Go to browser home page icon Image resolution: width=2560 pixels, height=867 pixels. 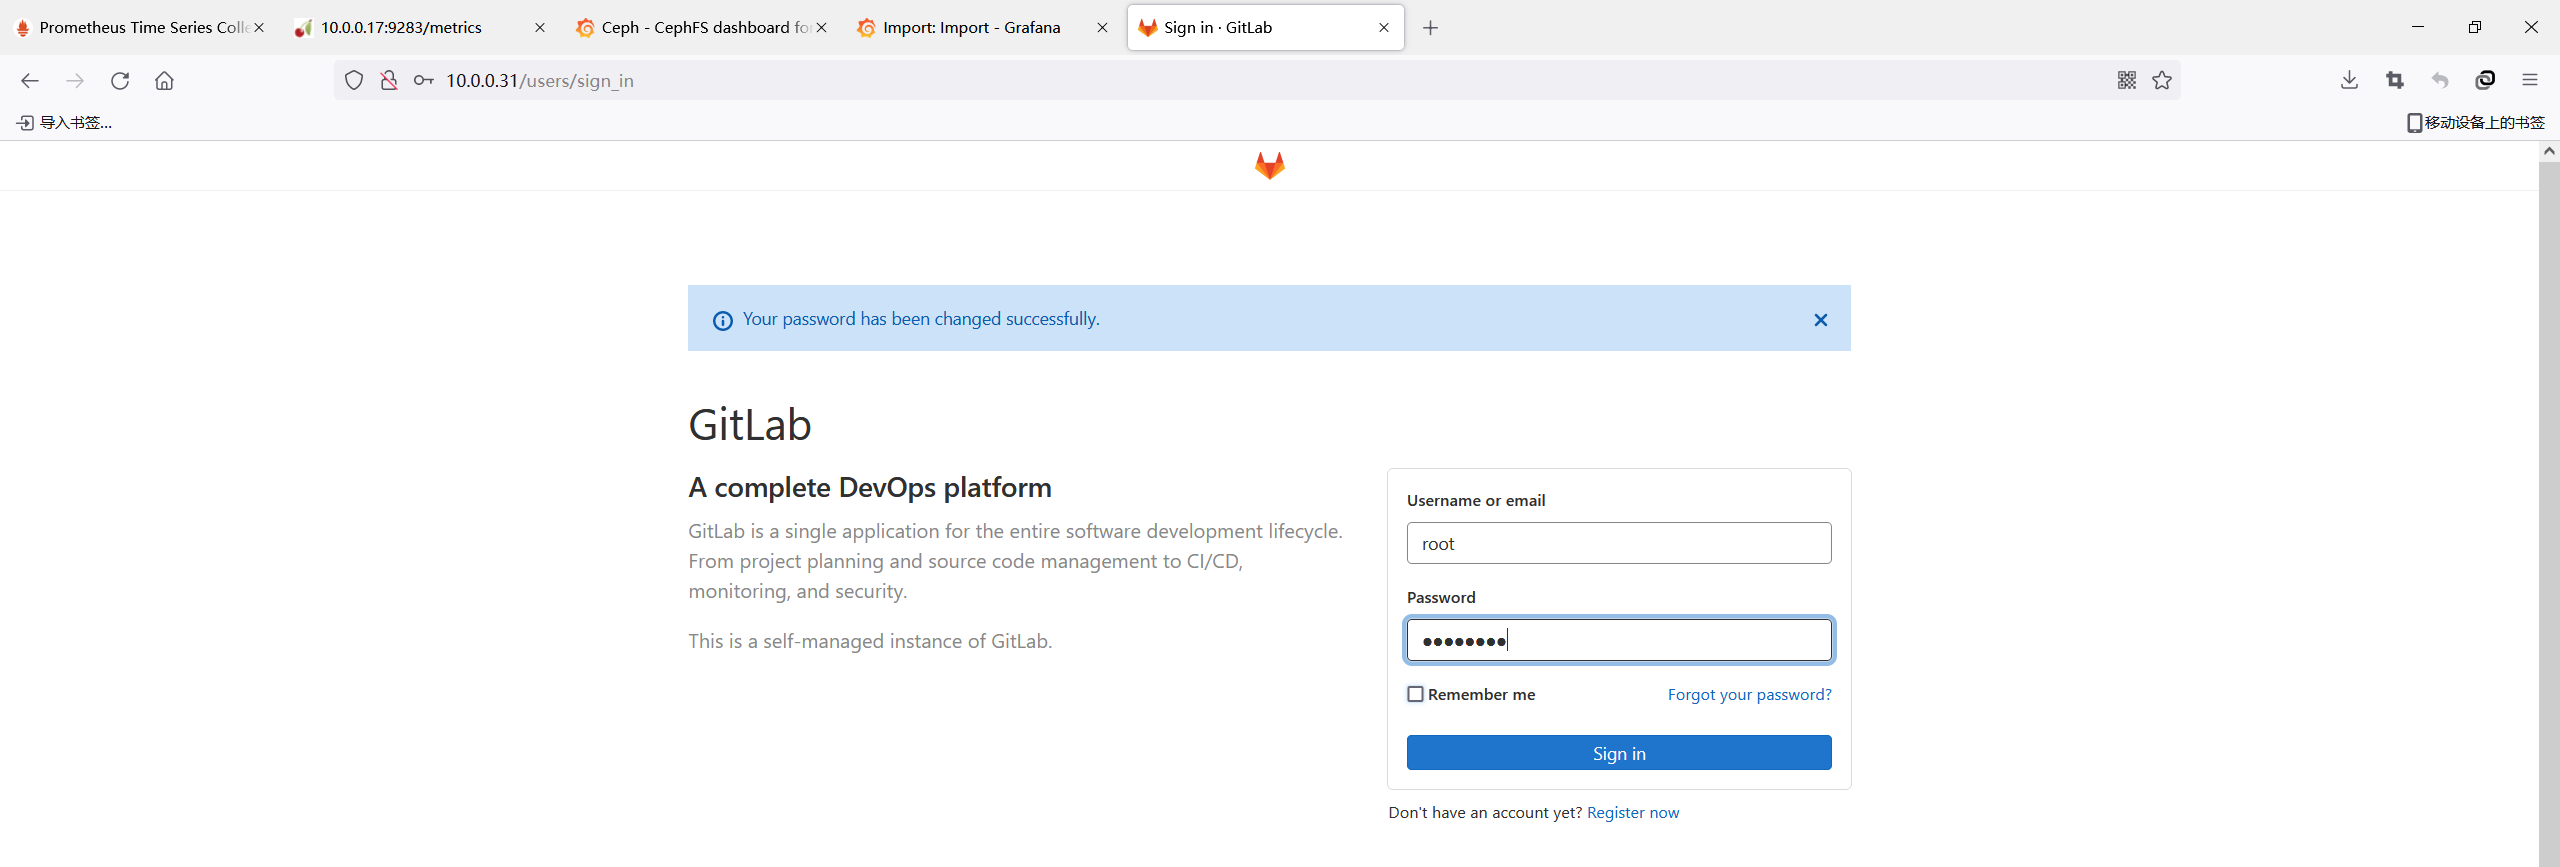[x=164, y=81]
